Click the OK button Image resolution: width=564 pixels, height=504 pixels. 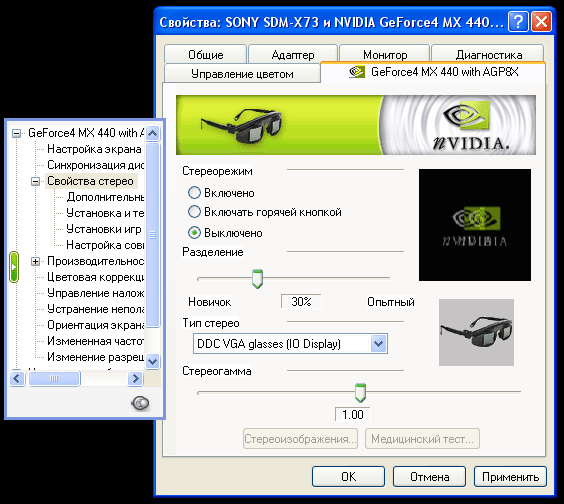(348, 477)
